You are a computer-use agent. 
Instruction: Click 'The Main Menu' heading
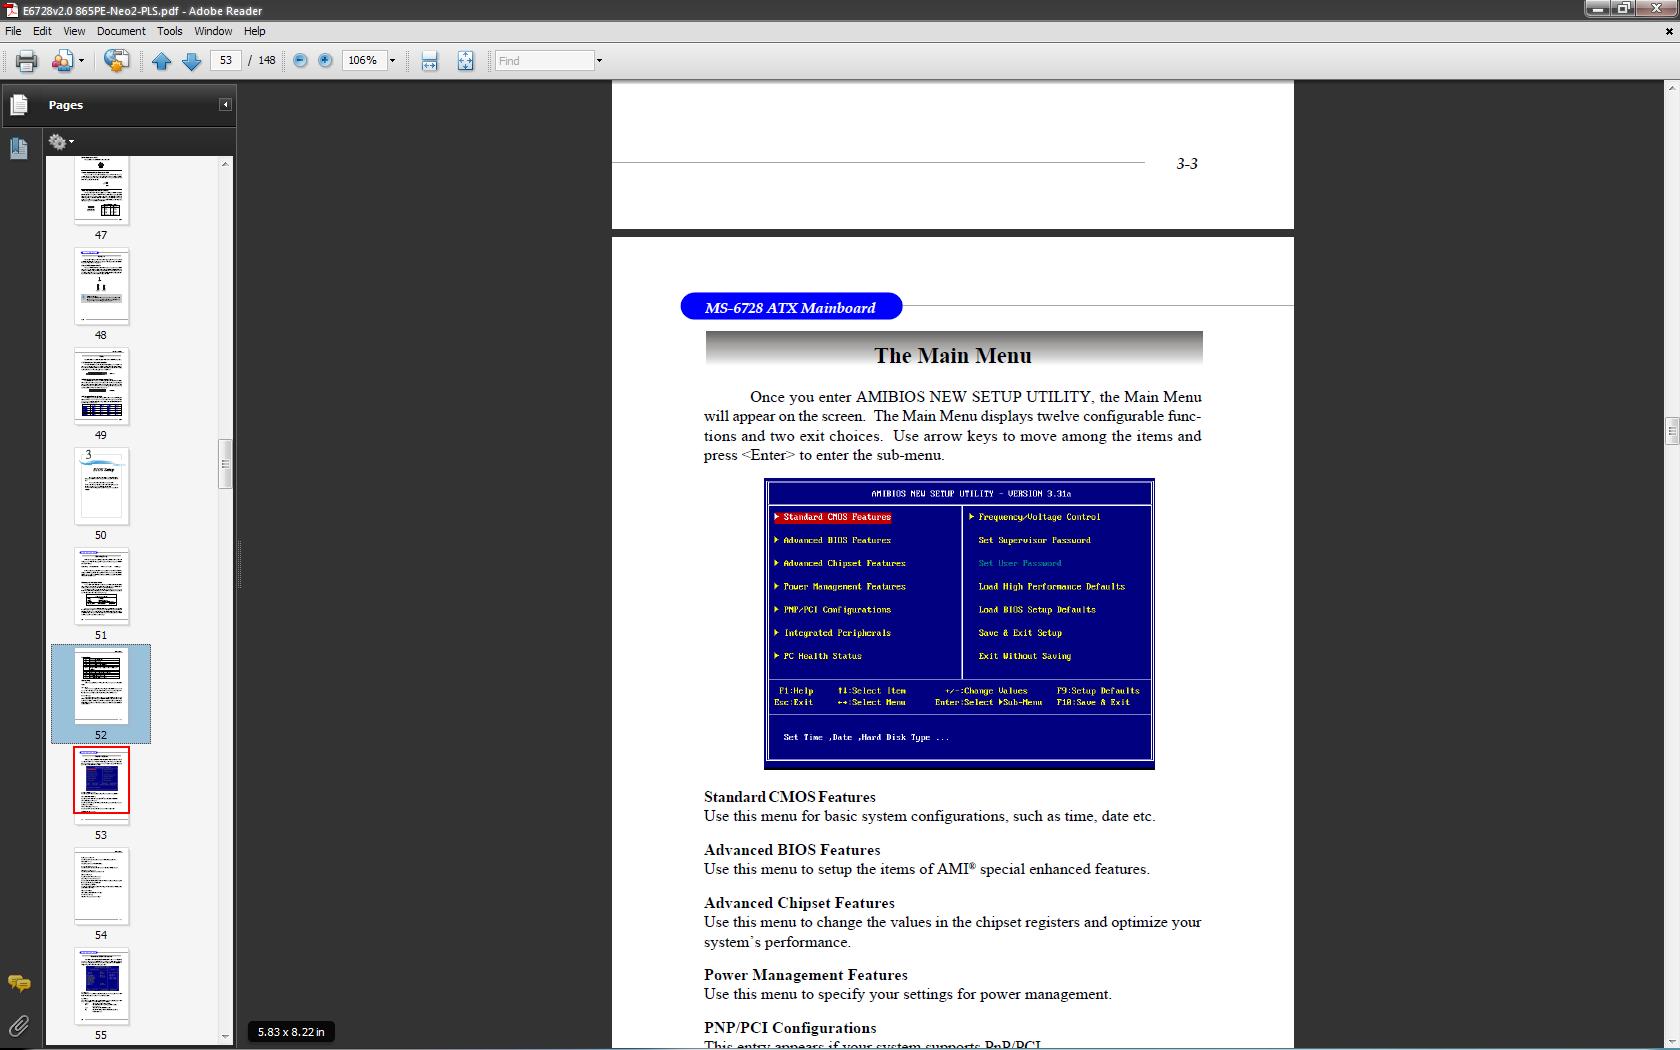[x=953, y=356]
